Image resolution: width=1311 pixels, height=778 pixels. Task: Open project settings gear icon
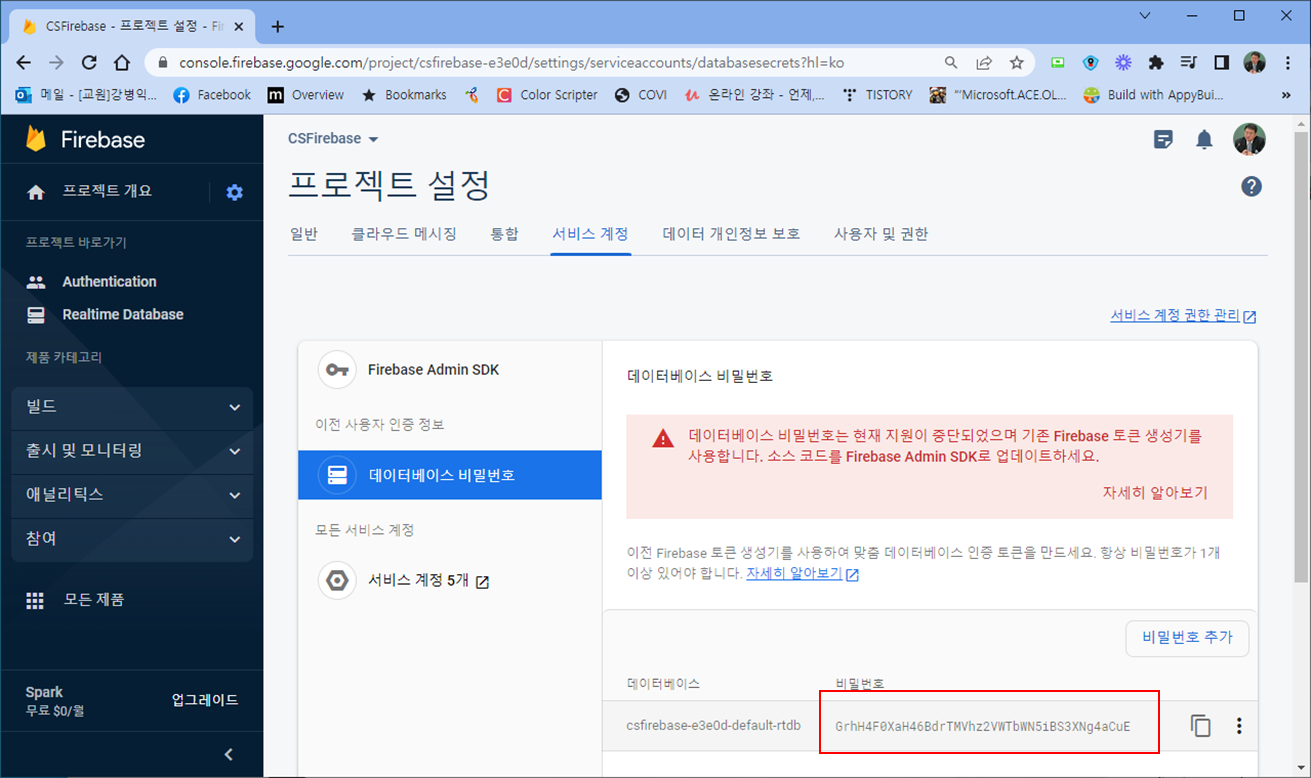click(x=235, y=192)
